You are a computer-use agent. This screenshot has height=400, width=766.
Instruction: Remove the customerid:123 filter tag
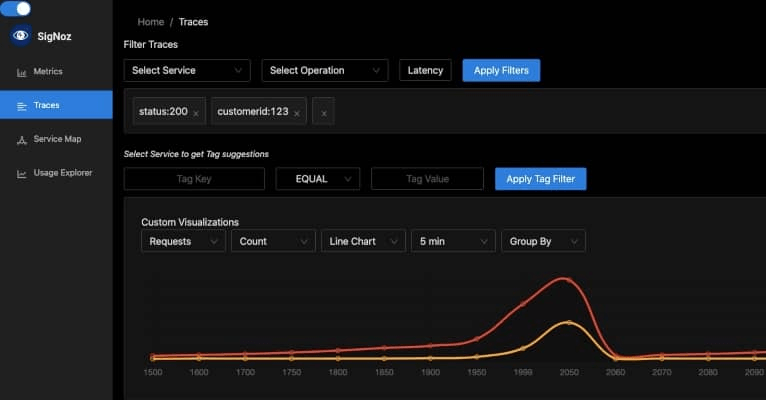297,113
